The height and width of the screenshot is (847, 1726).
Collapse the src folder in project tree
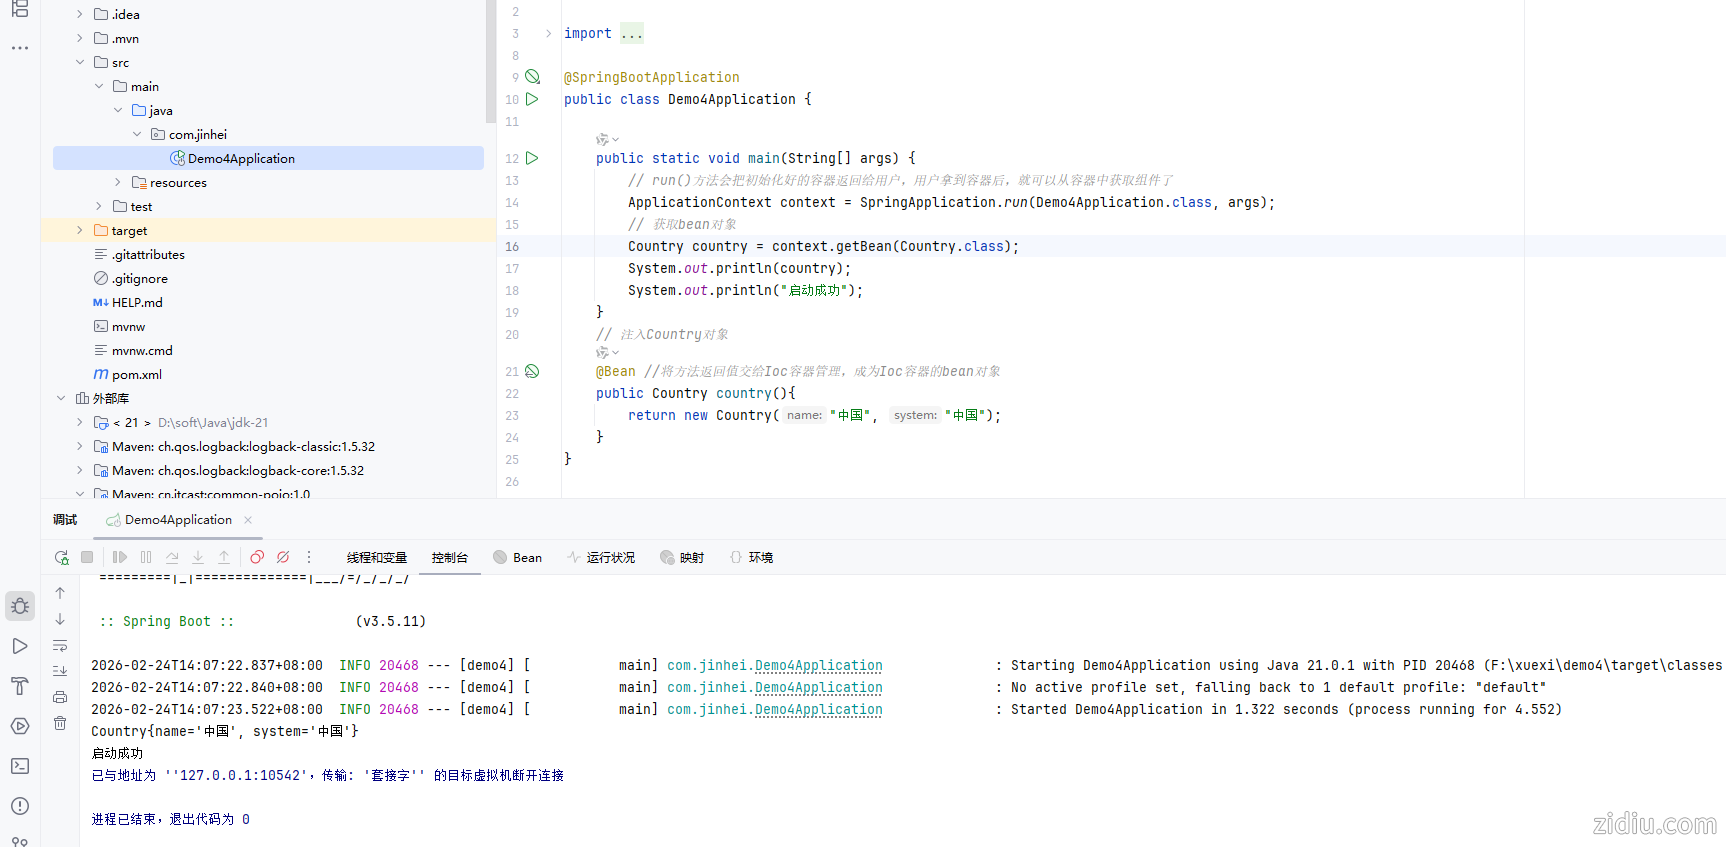pyautogui.click(x=80, y=62)
